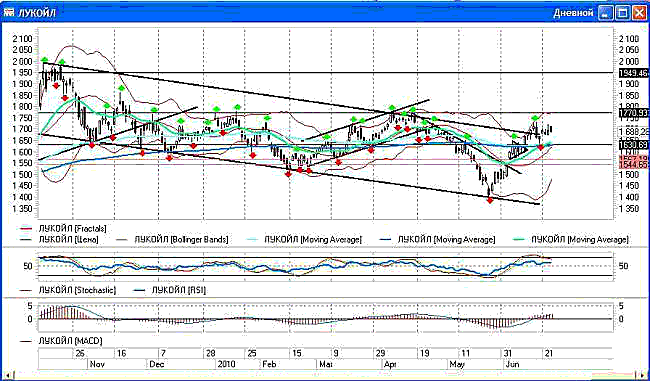This screenshot has width=650, height=381.
Task: Select the ЛУКОЙЛ [Цена] legend entry
Action: pyautogui.click(x=60, y=239)
